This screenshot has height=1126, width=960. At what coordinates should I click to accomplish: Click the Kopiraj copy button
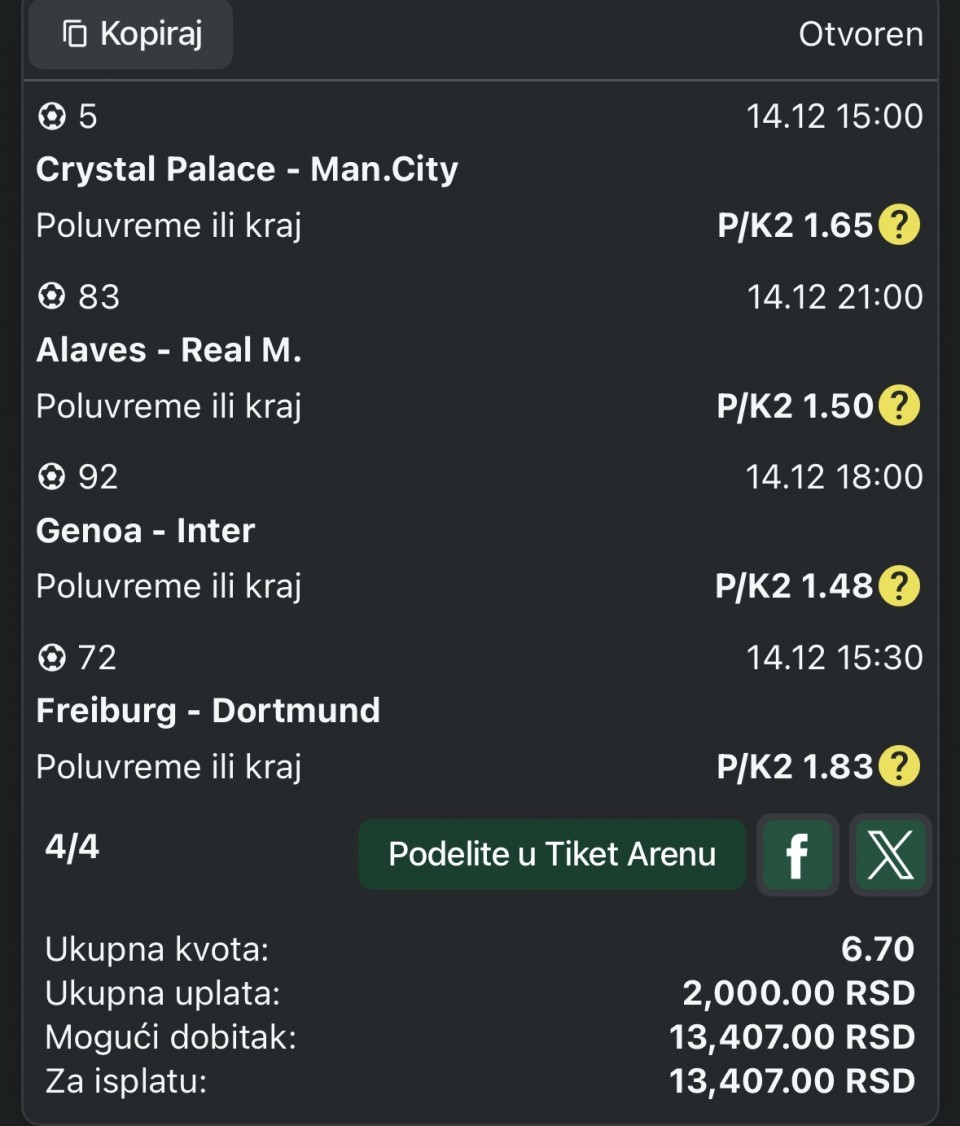131,35
